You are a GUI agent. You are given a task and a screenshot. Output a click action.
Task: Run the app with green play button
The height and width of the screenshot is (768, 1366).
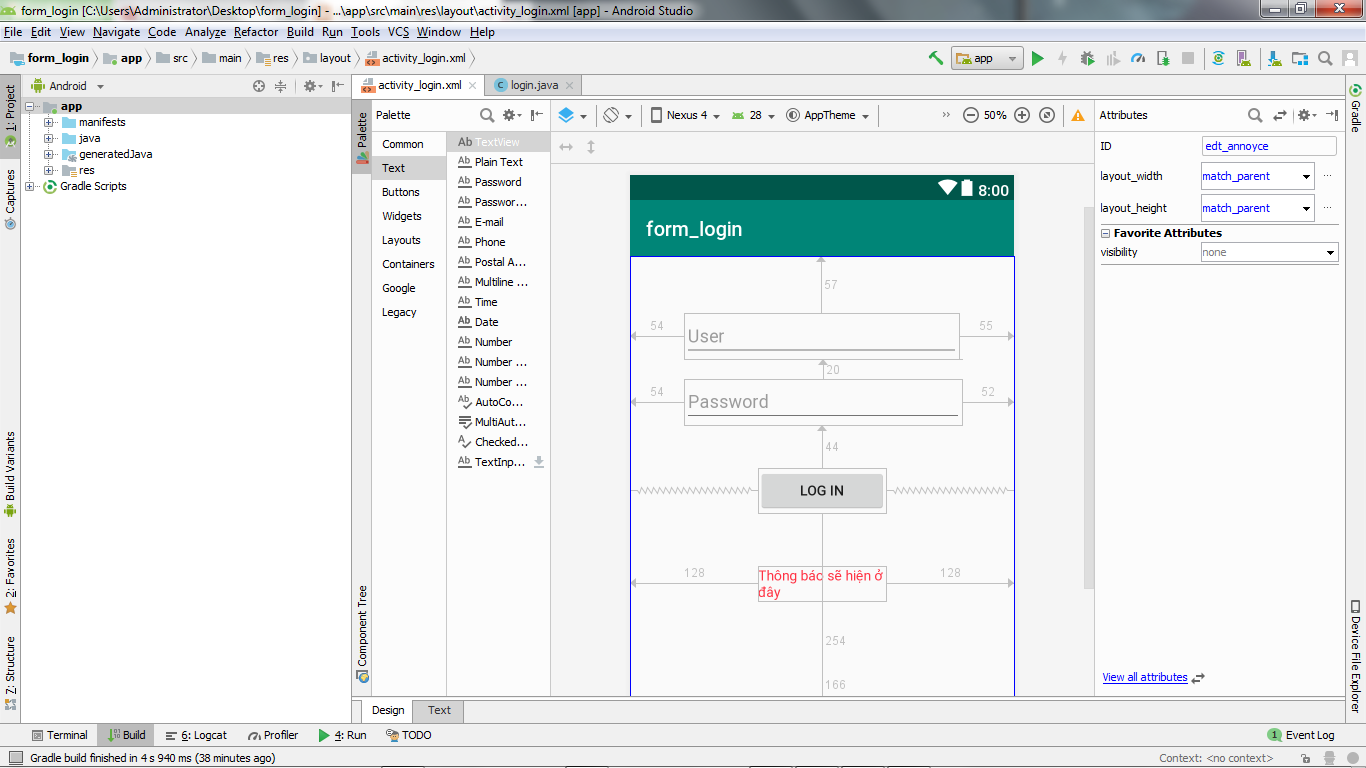(1037, 59)
